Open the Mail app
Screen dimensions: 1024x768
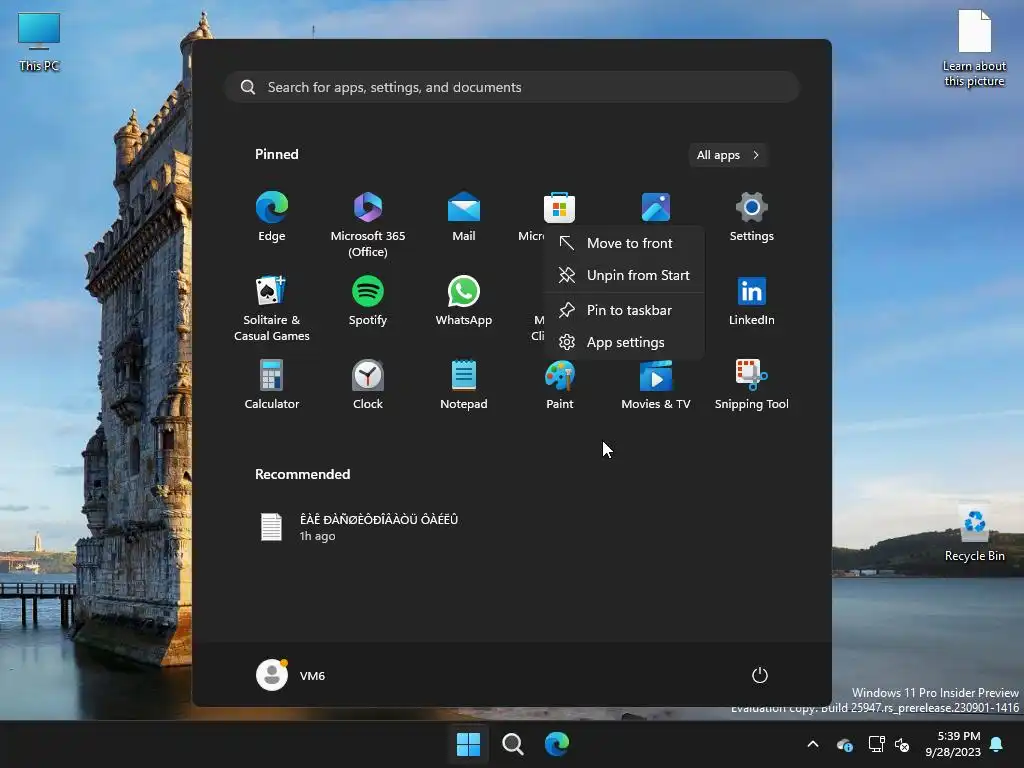click(x=464, y=217)
